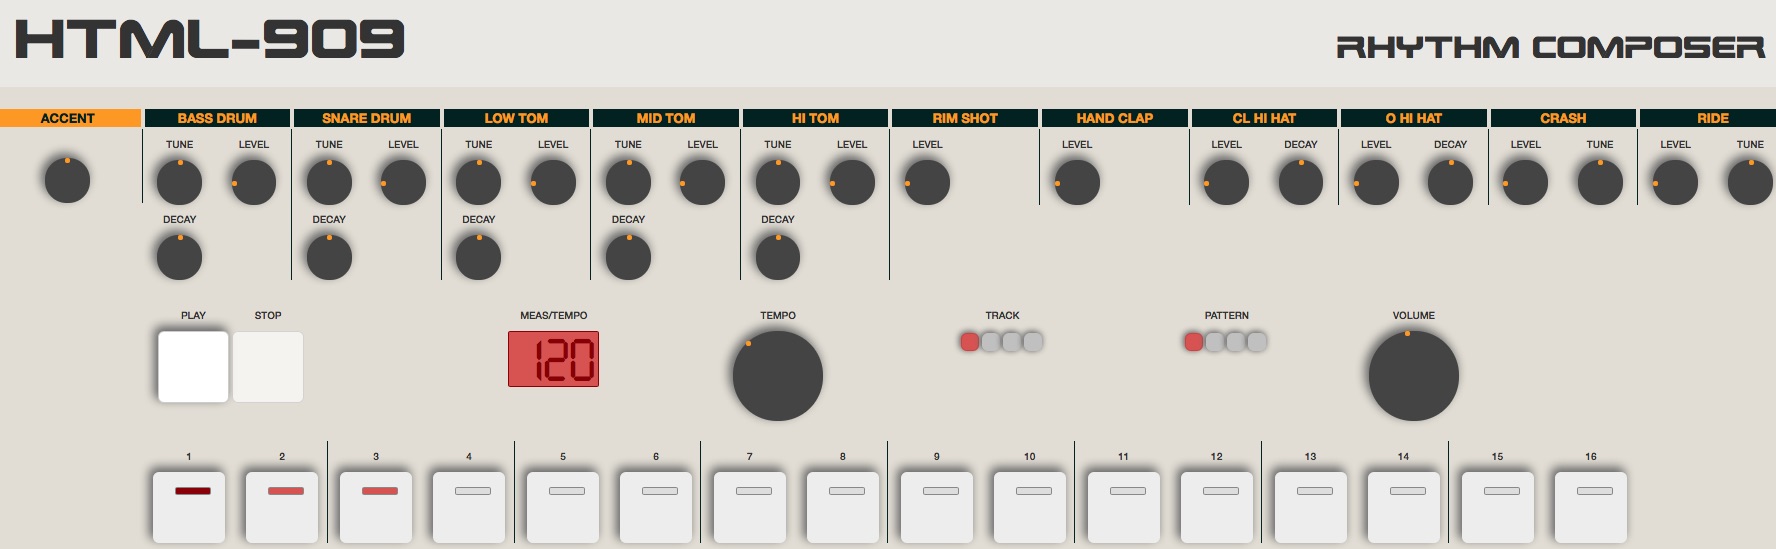Screen dimensions: 1776x549
Task: Enable step 5 sequencer pad
Action: tap(563, 507)
